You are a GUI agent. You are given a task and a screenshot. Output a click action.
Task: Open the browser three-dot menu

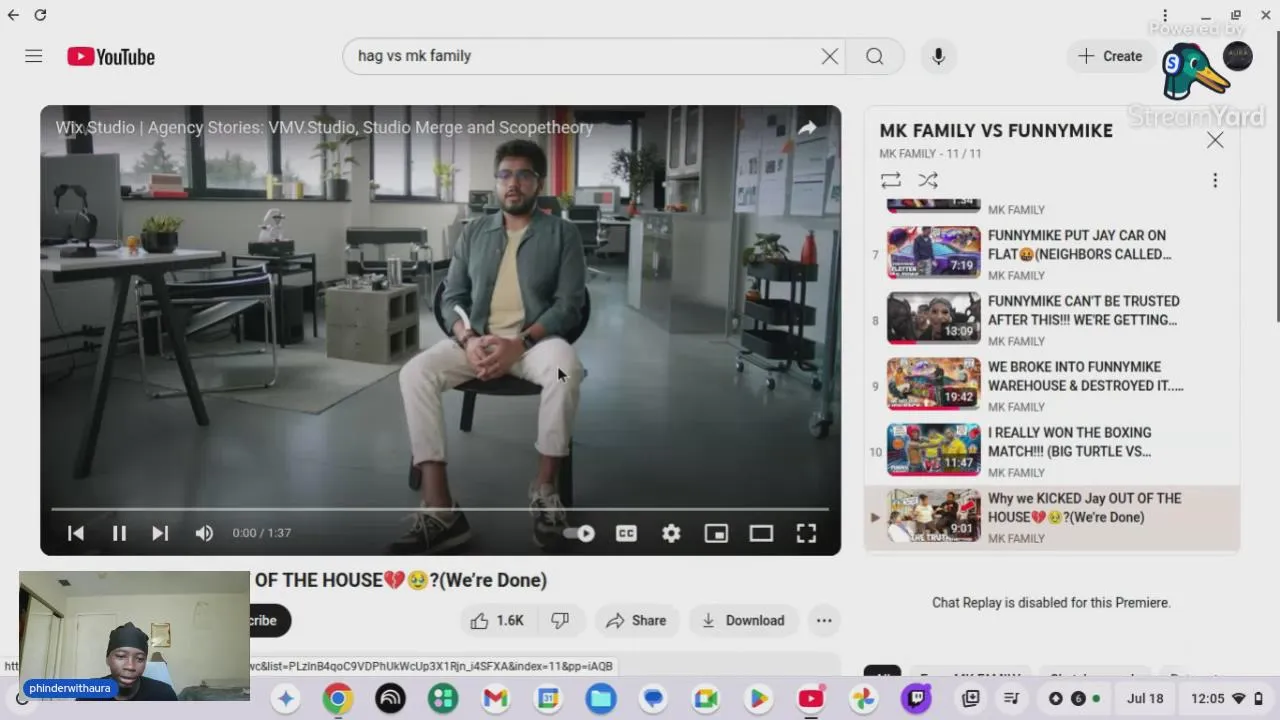(x=1165, y=15)
